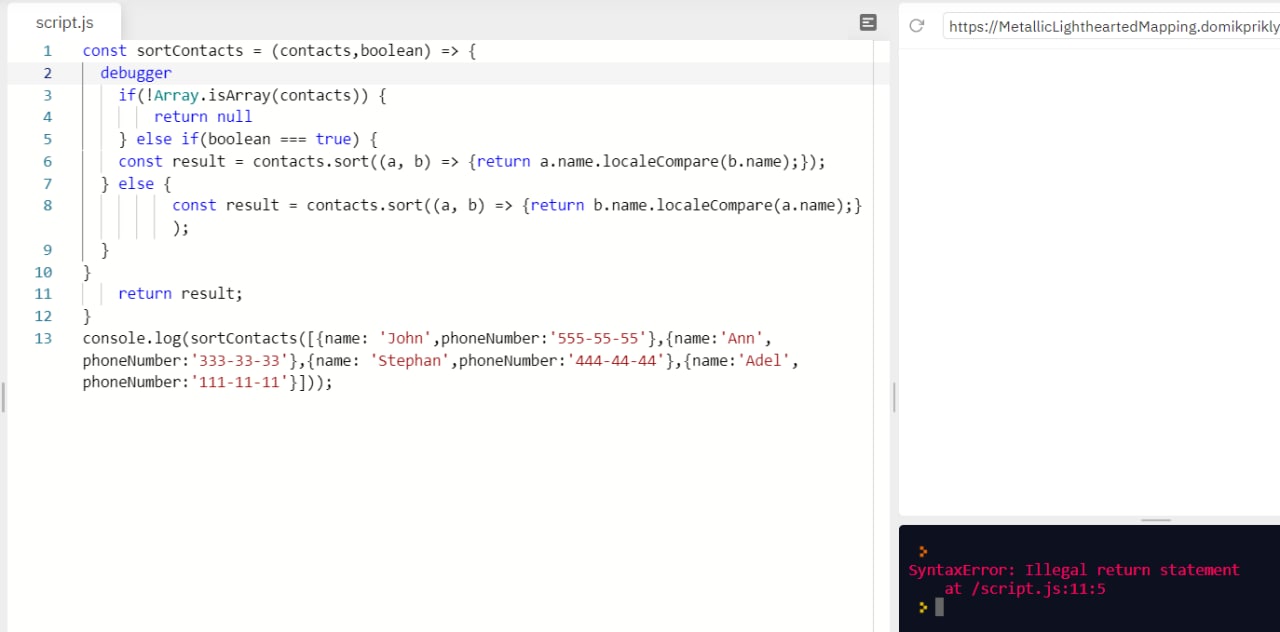This screenshot has height=632, width=1280.
Task: Click line number 13 in gutter
Action: click(43, 338)
